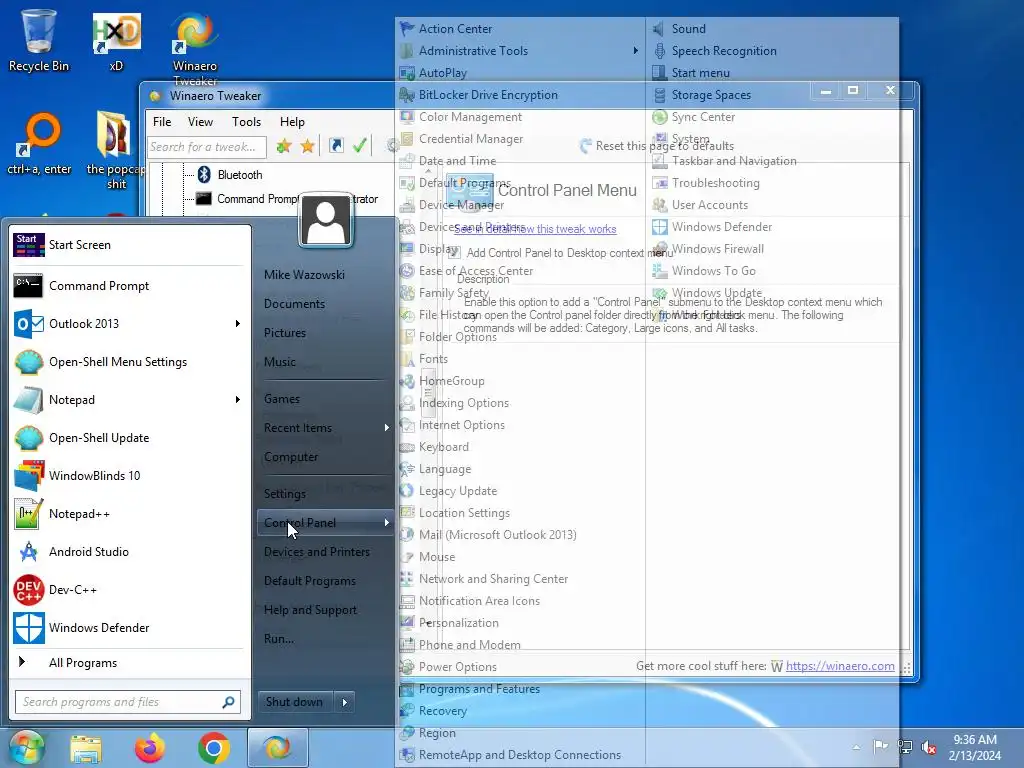Launch Dev-C++ from start menu
Viewport: 1024px width, 768px height.
click(129, 590)
